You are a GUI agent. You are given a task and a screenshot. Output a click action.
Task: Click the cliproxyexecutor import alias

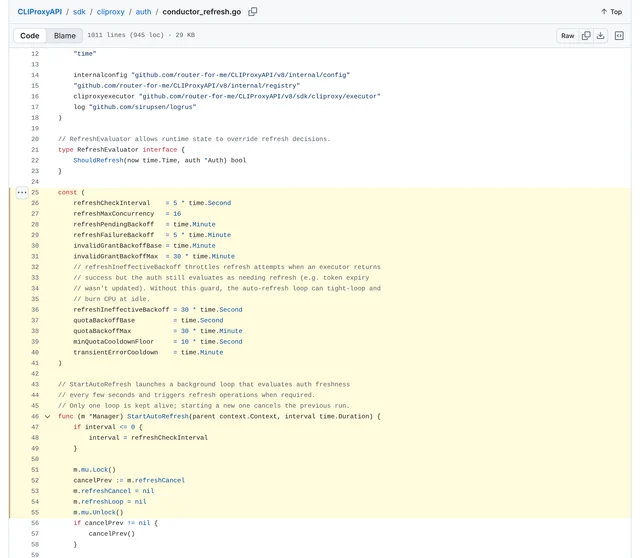[104, 96]
